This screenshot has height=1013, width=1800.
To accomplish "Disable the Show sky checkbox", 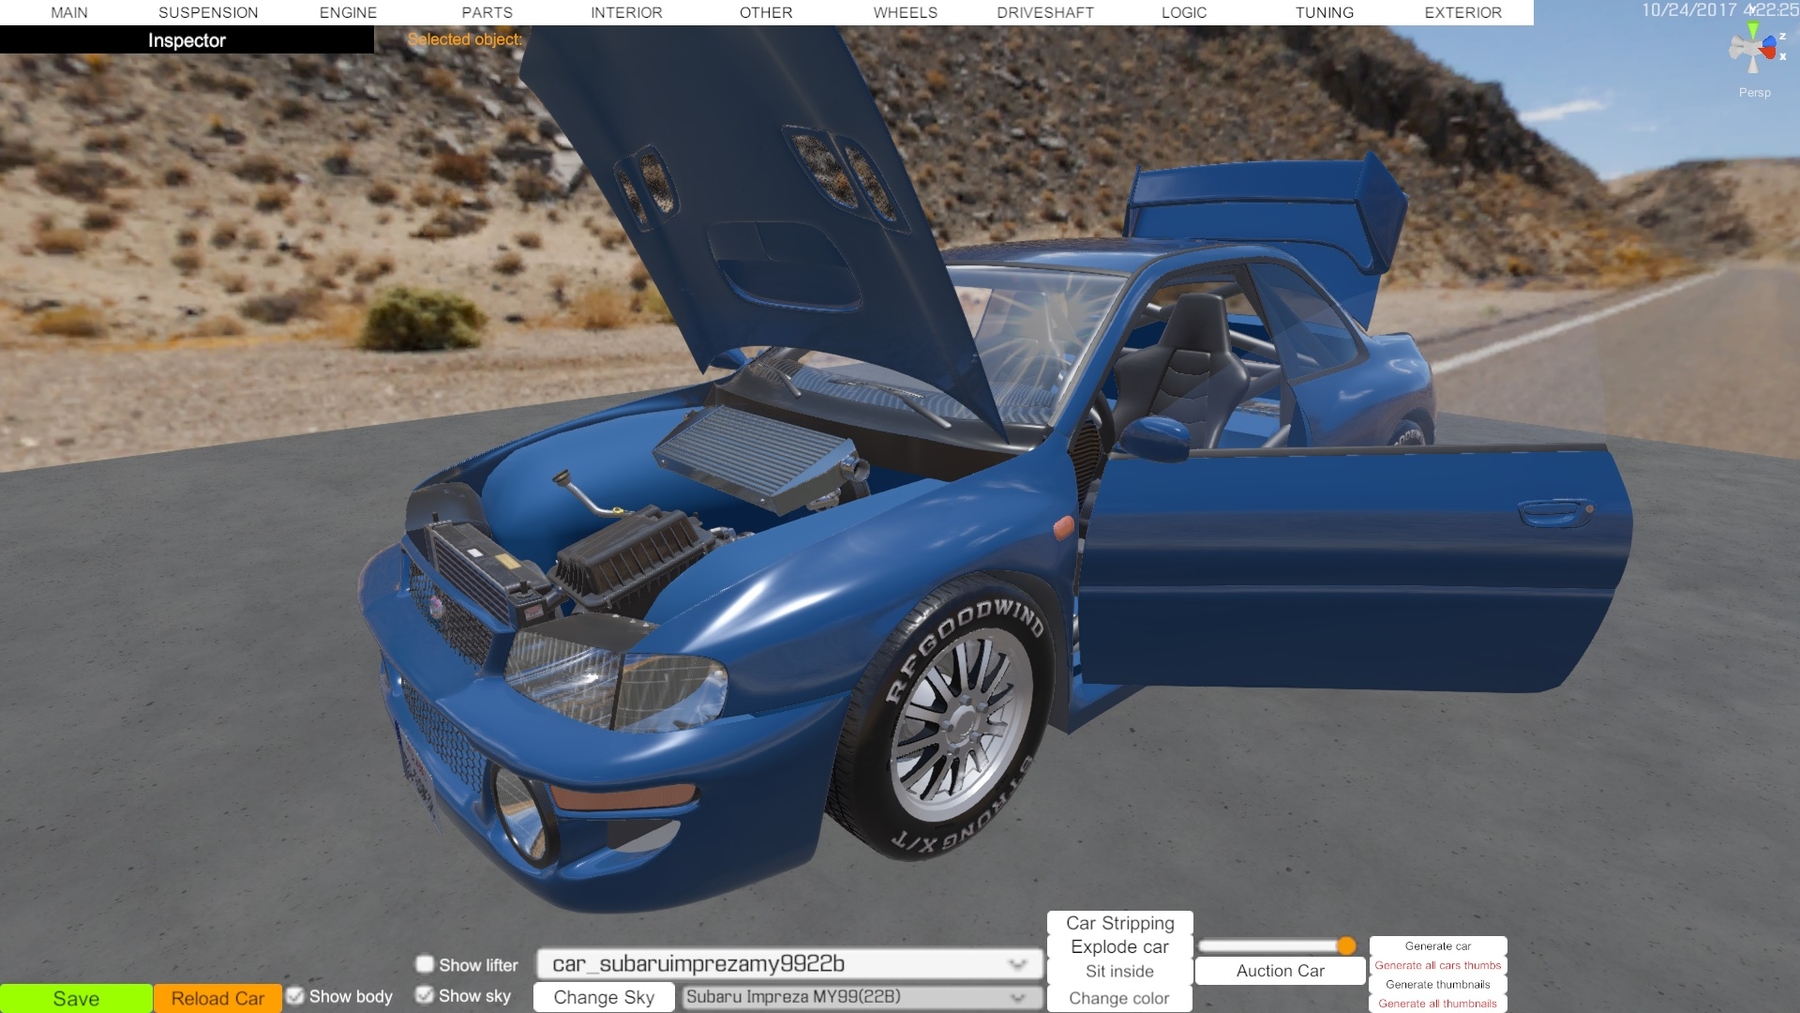I will pos(426,996).
